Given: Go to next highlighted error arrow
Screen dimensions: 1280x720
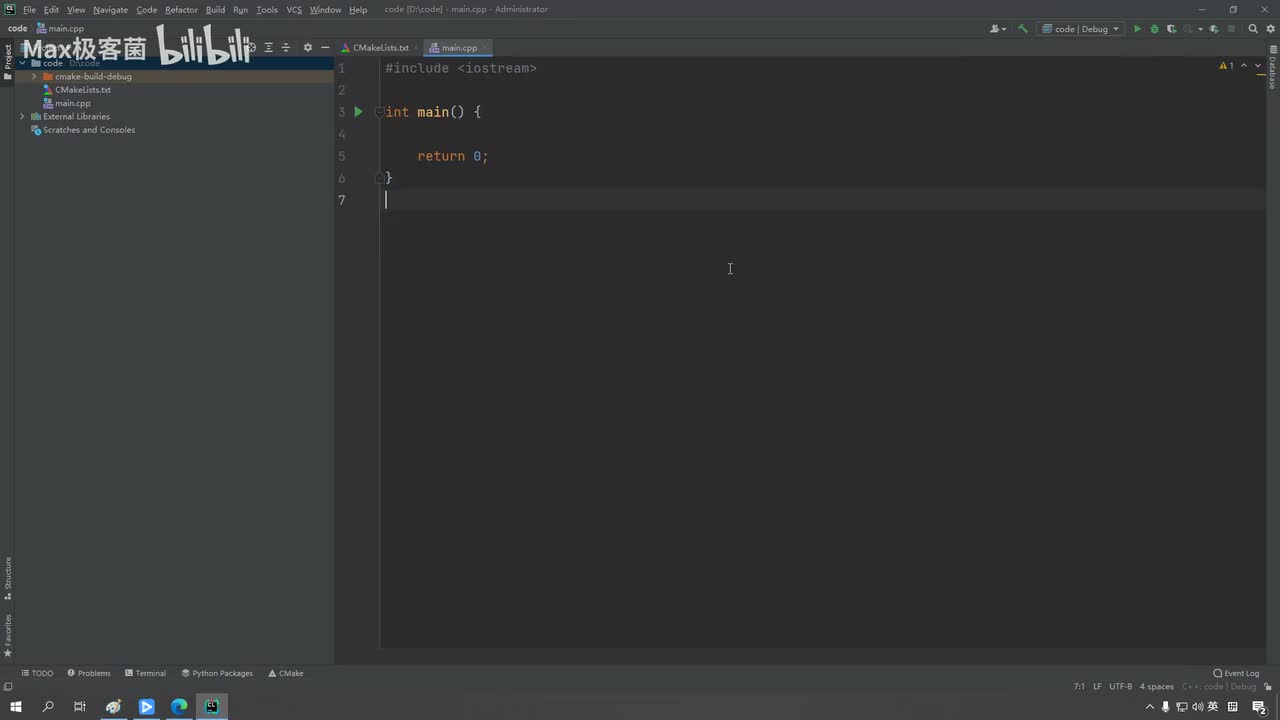Looking at the screenshot, I should click(1258, 66).
